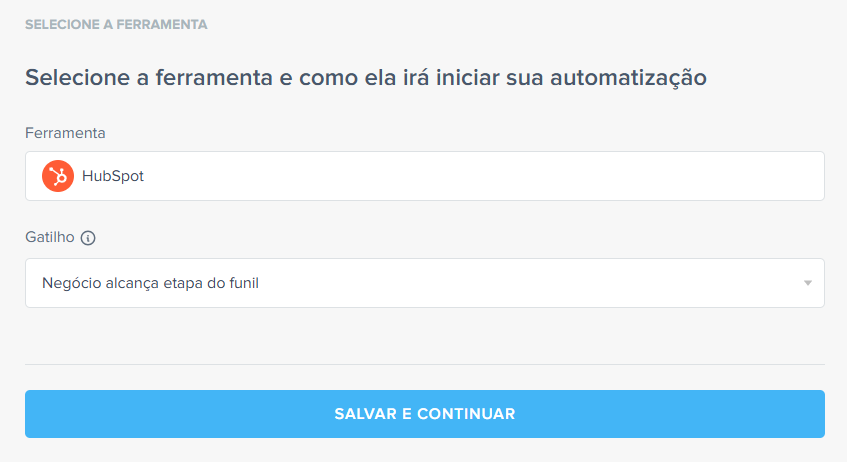The width and height of the screenshot is (847, 462).
Task: Click the Gatilho field label
Action: click(49, 238)
